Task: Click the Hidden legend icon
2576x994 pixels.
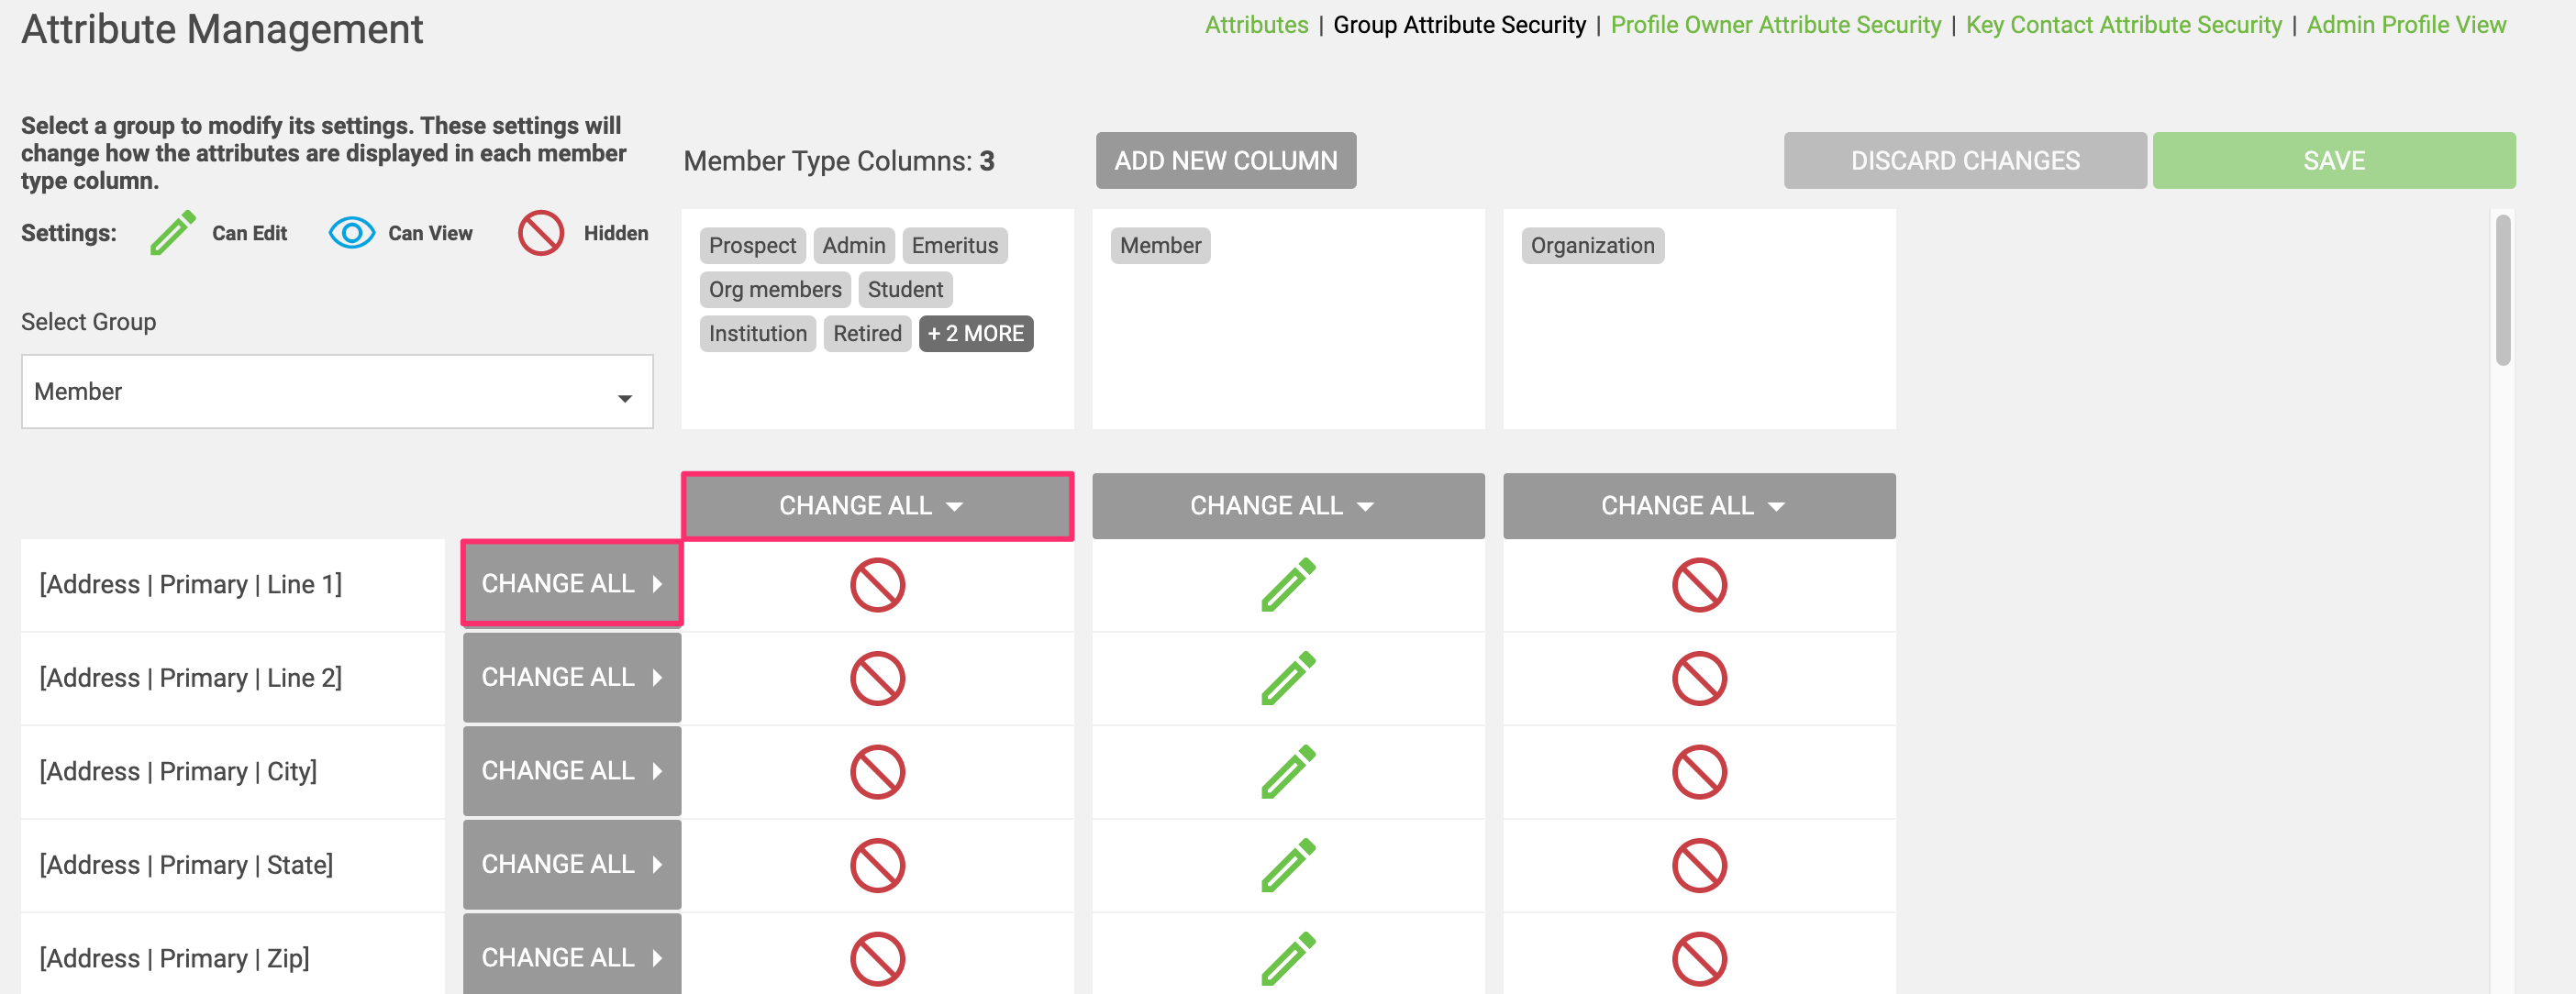Action: coord(541,233)
